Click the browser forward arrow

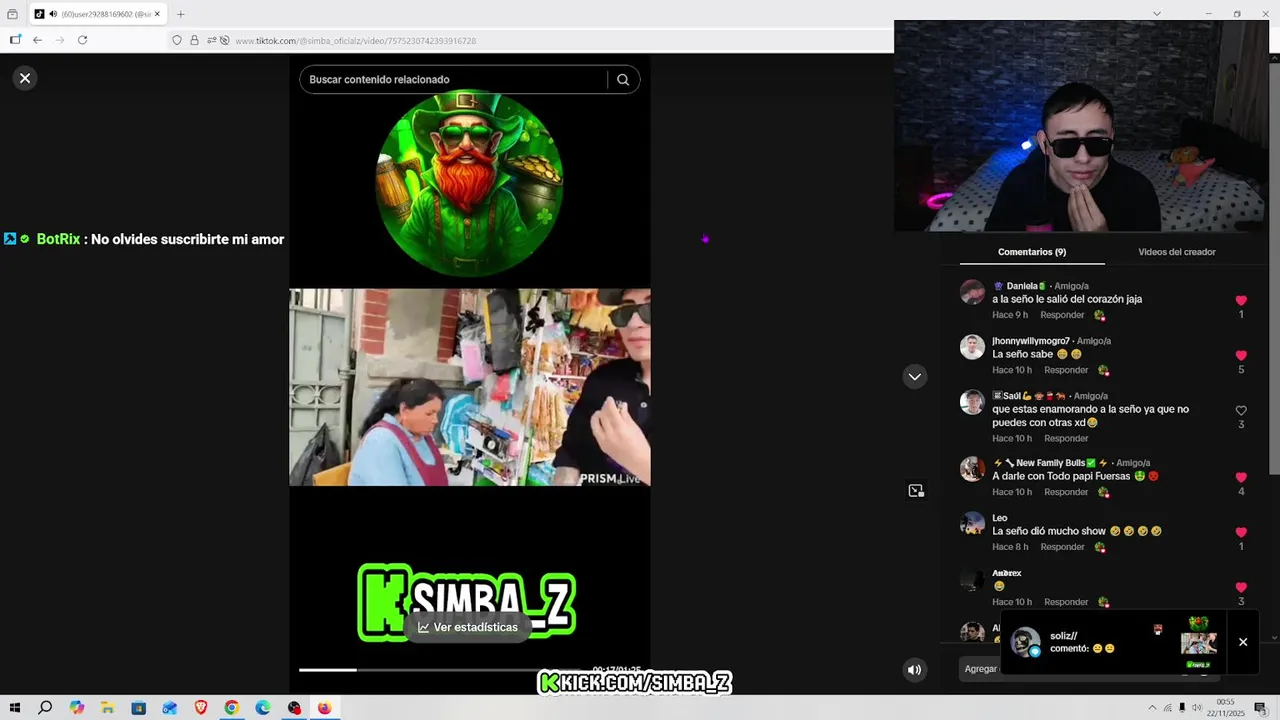tap(60, 40)
